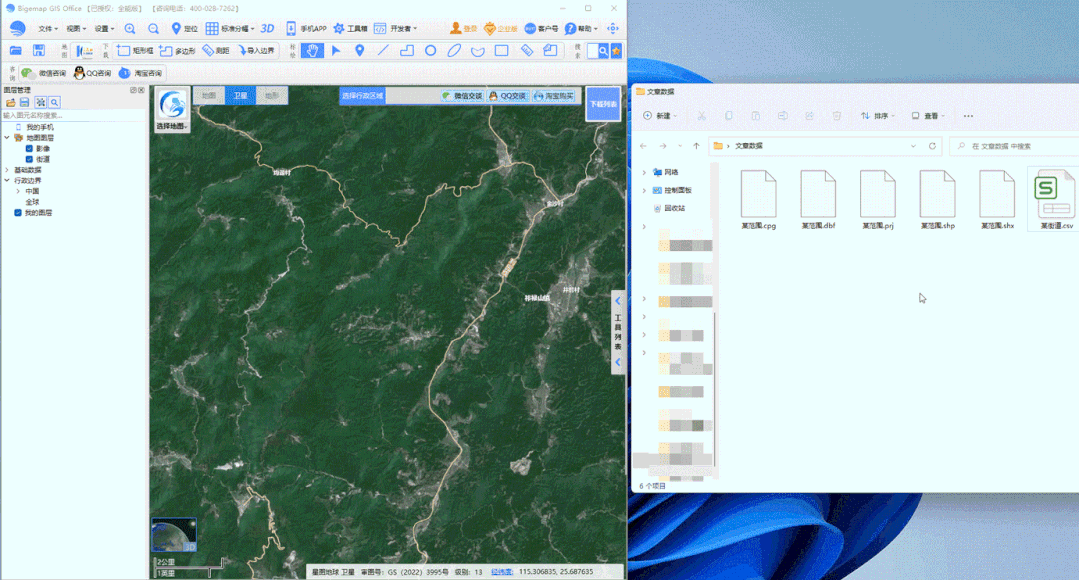Click the 下载列表 button
The width and height of the screenshot is (1079, 580).
[603, 104]
